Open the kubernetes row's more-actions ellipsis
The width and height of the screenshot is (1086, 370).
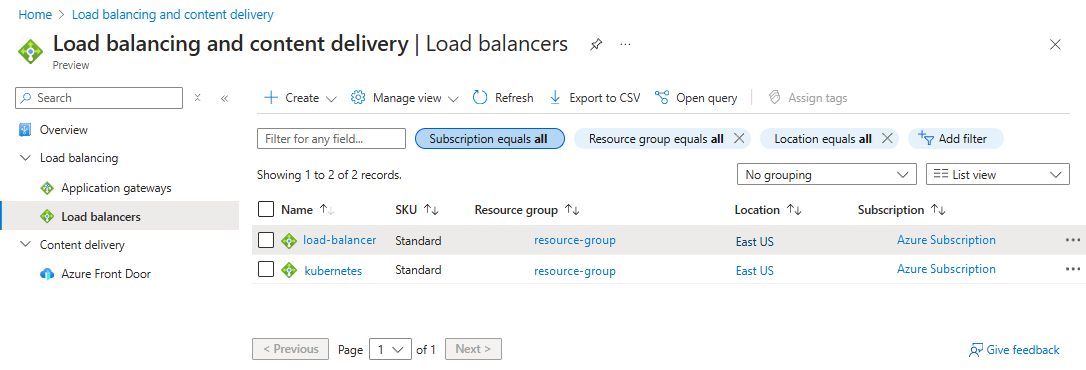pos(1073,269)
